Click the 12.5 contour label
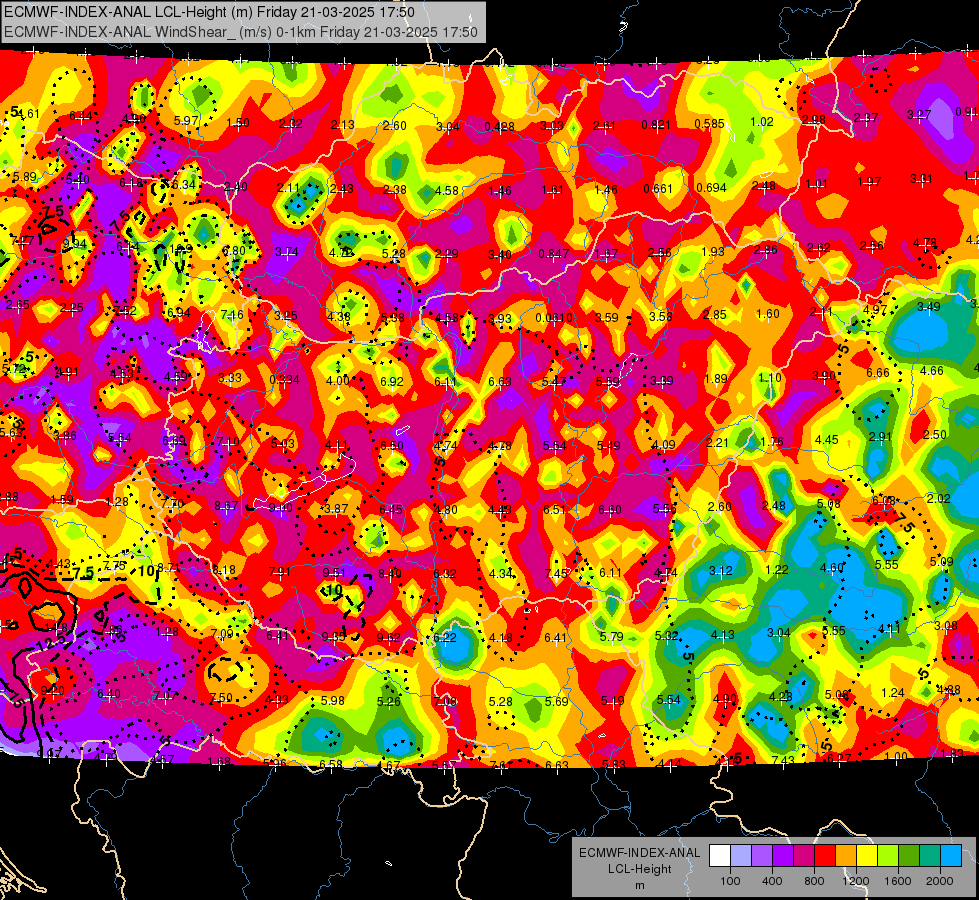Viewport: 979px width, 900px height. pos(51,643)
